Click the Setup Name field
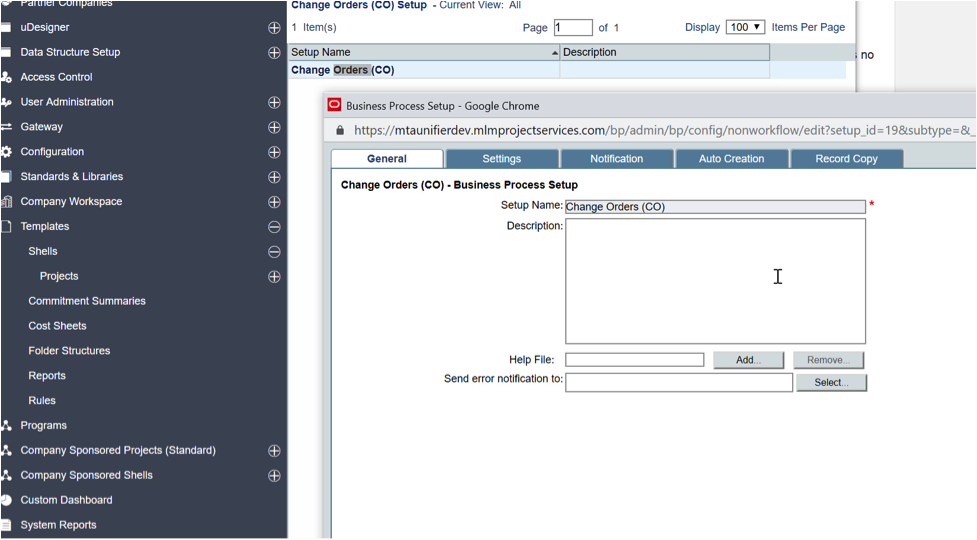The image size is (977, 540). click(715, 207)
